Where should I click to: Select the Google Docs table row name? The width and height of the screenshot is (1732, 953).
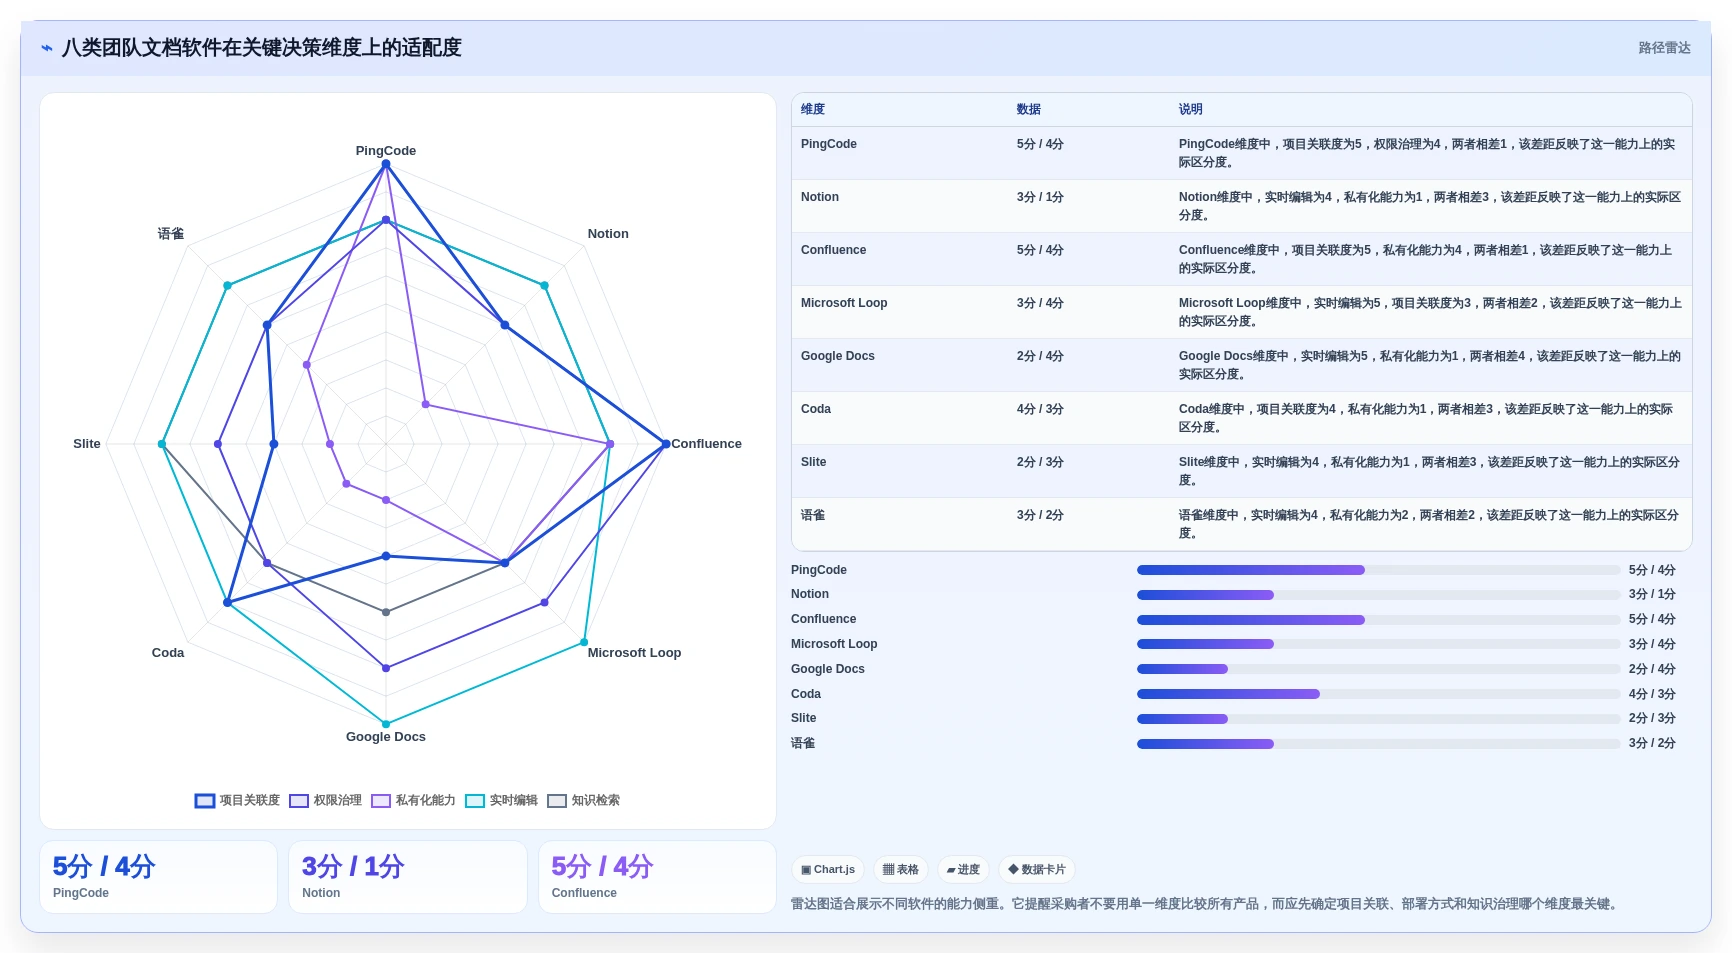click(838, 356)
